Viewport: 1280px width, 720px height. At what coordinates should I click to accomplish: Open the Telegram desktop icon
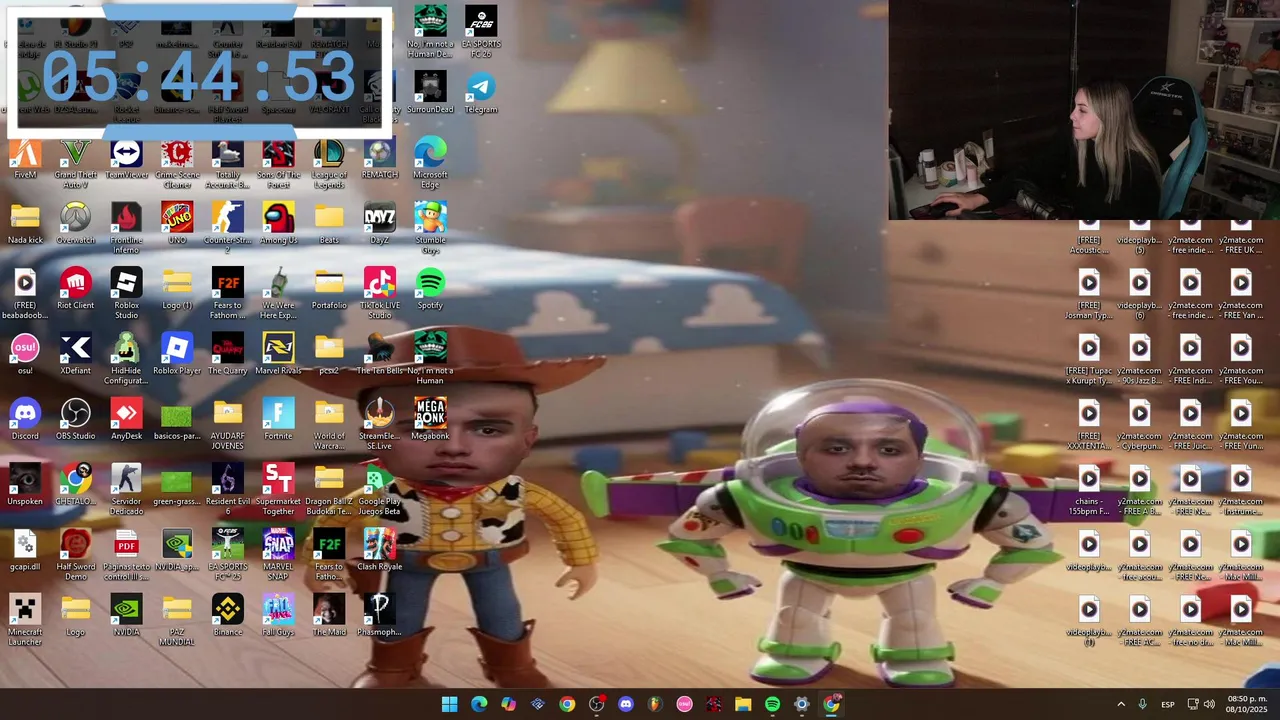coord(481,94)
